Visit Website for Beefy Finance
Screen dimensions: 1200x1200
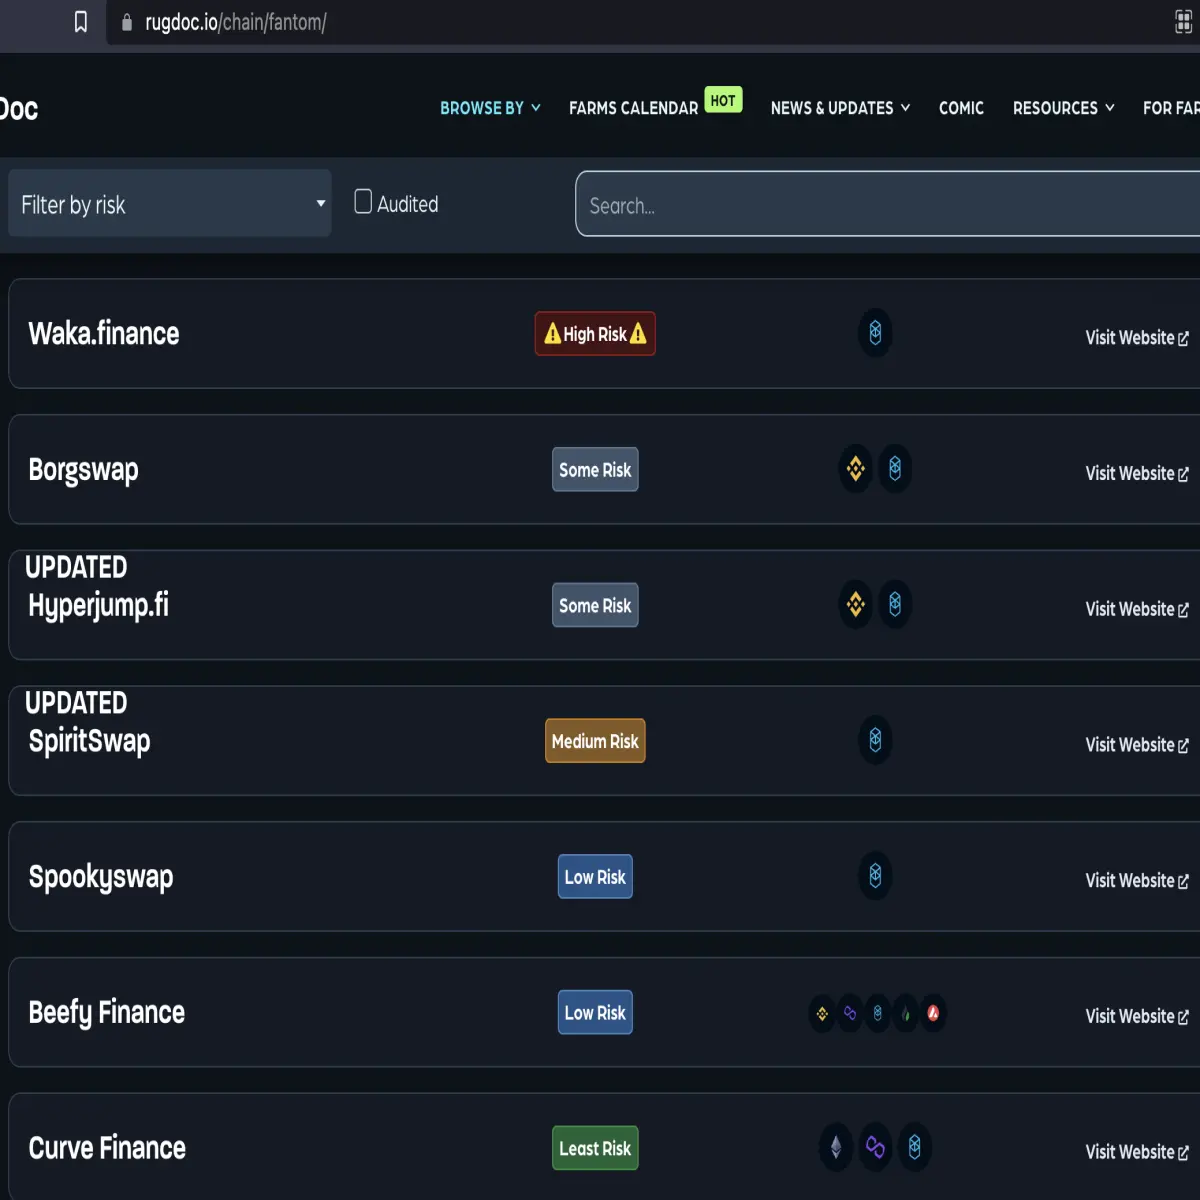coord(1137,1017)
